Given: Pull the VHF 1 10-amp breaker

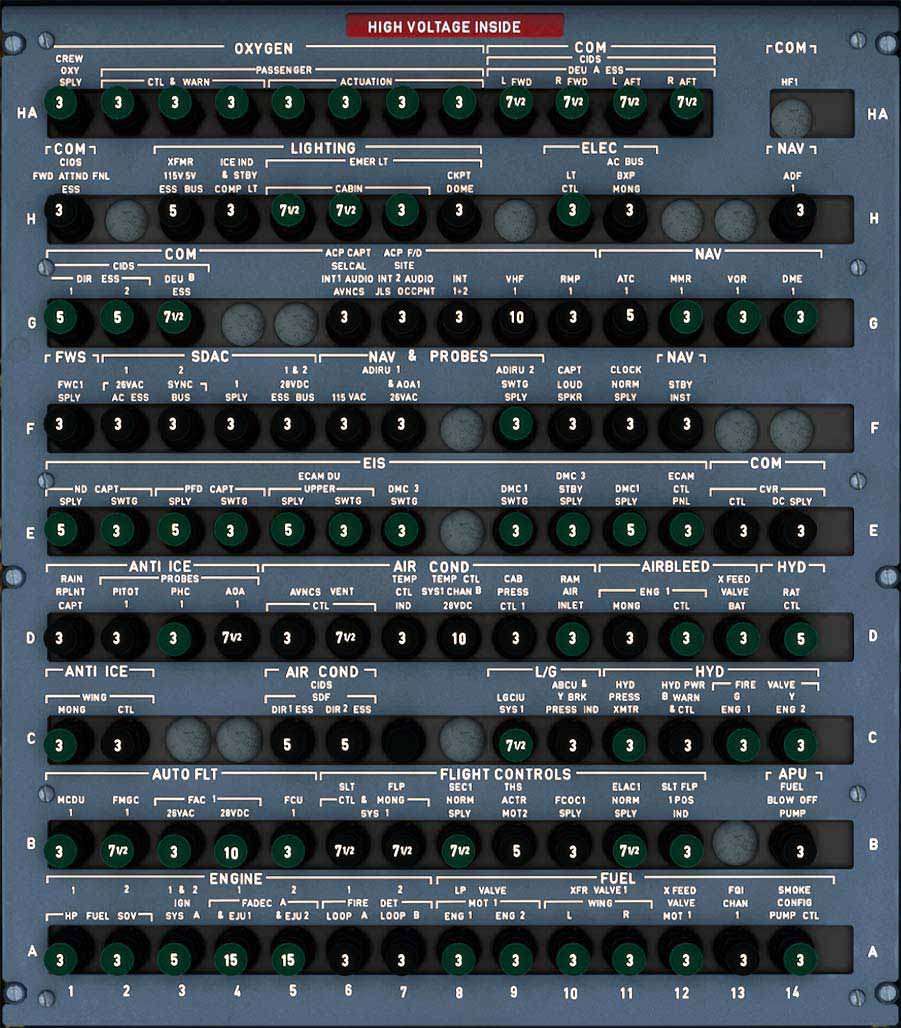Looking at the screenshot, I should [x=515, y=318].
